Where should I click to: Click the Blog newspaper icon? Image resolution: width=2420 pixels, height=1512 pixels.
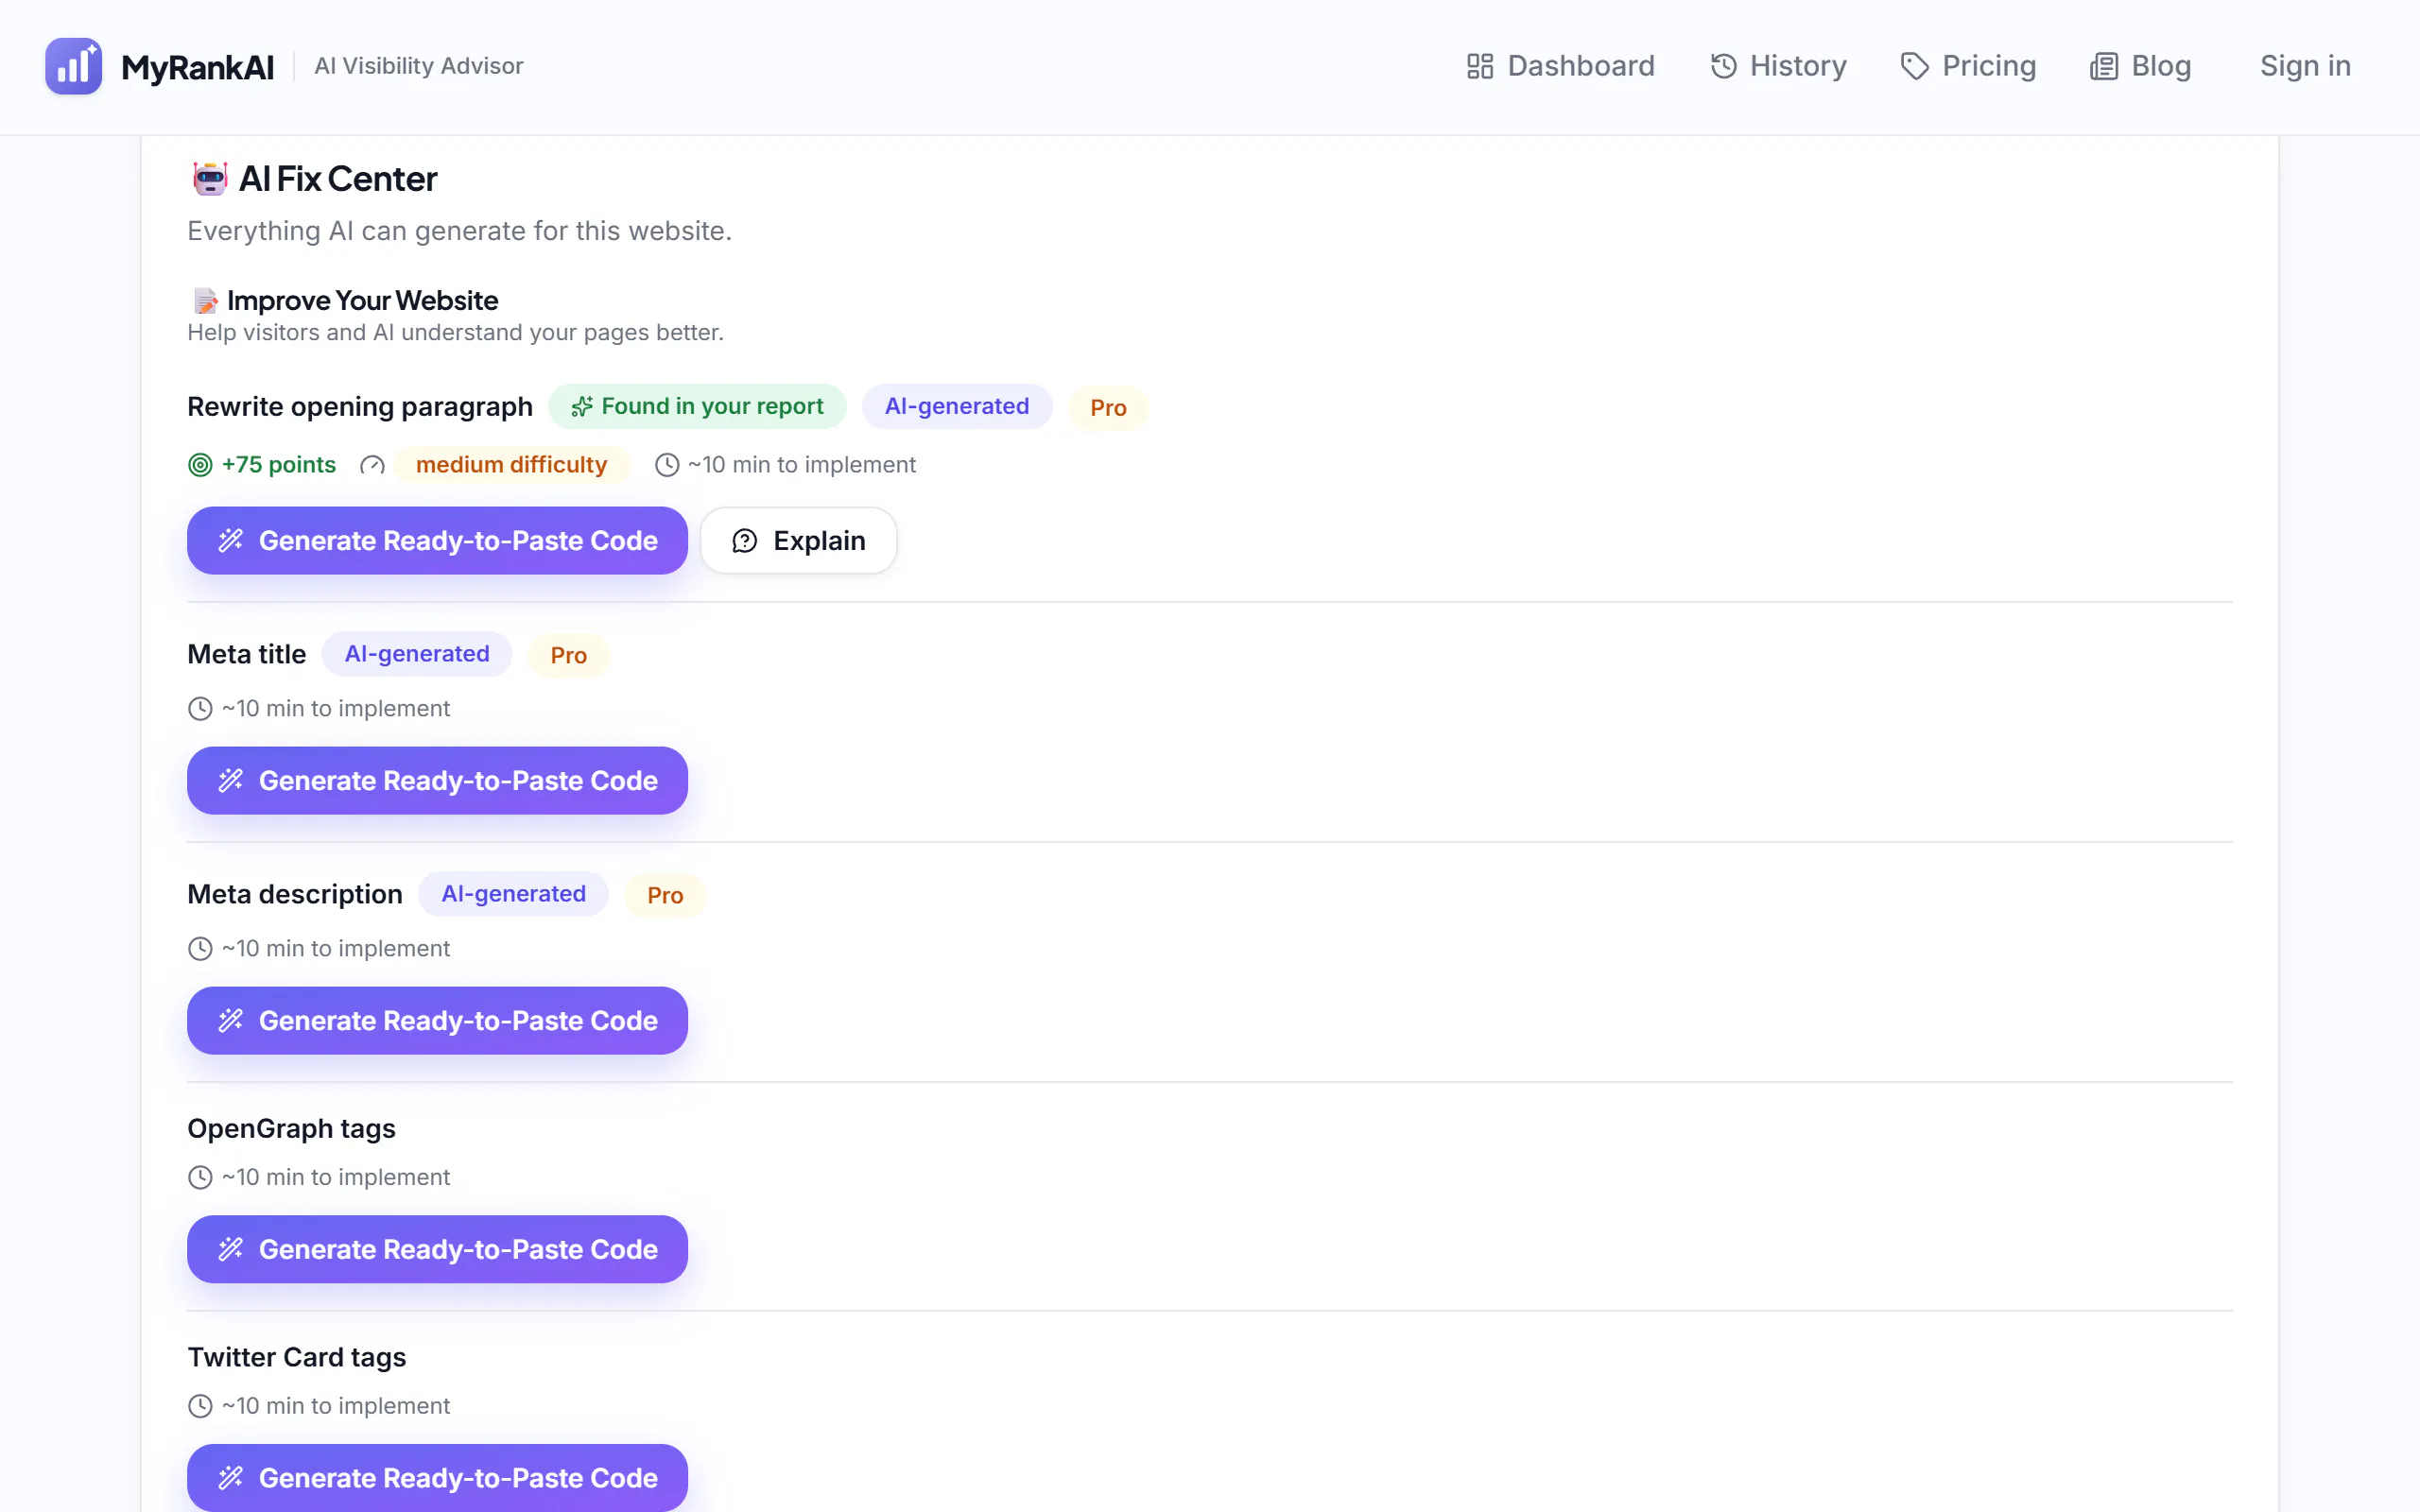[x=2104, y=66]
